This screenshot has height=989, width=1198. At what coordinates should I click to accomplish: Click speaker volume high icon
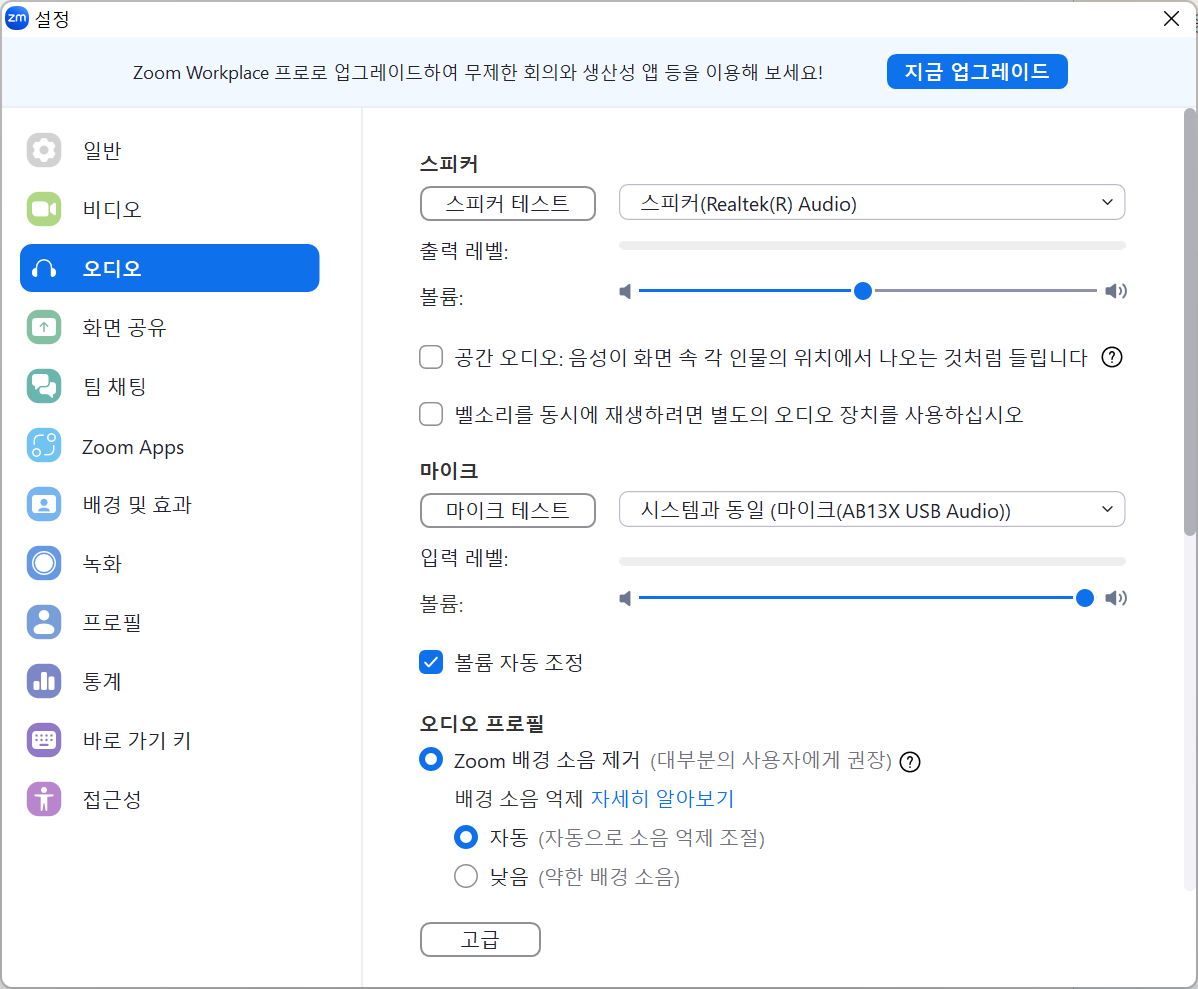coord(1116,291)
